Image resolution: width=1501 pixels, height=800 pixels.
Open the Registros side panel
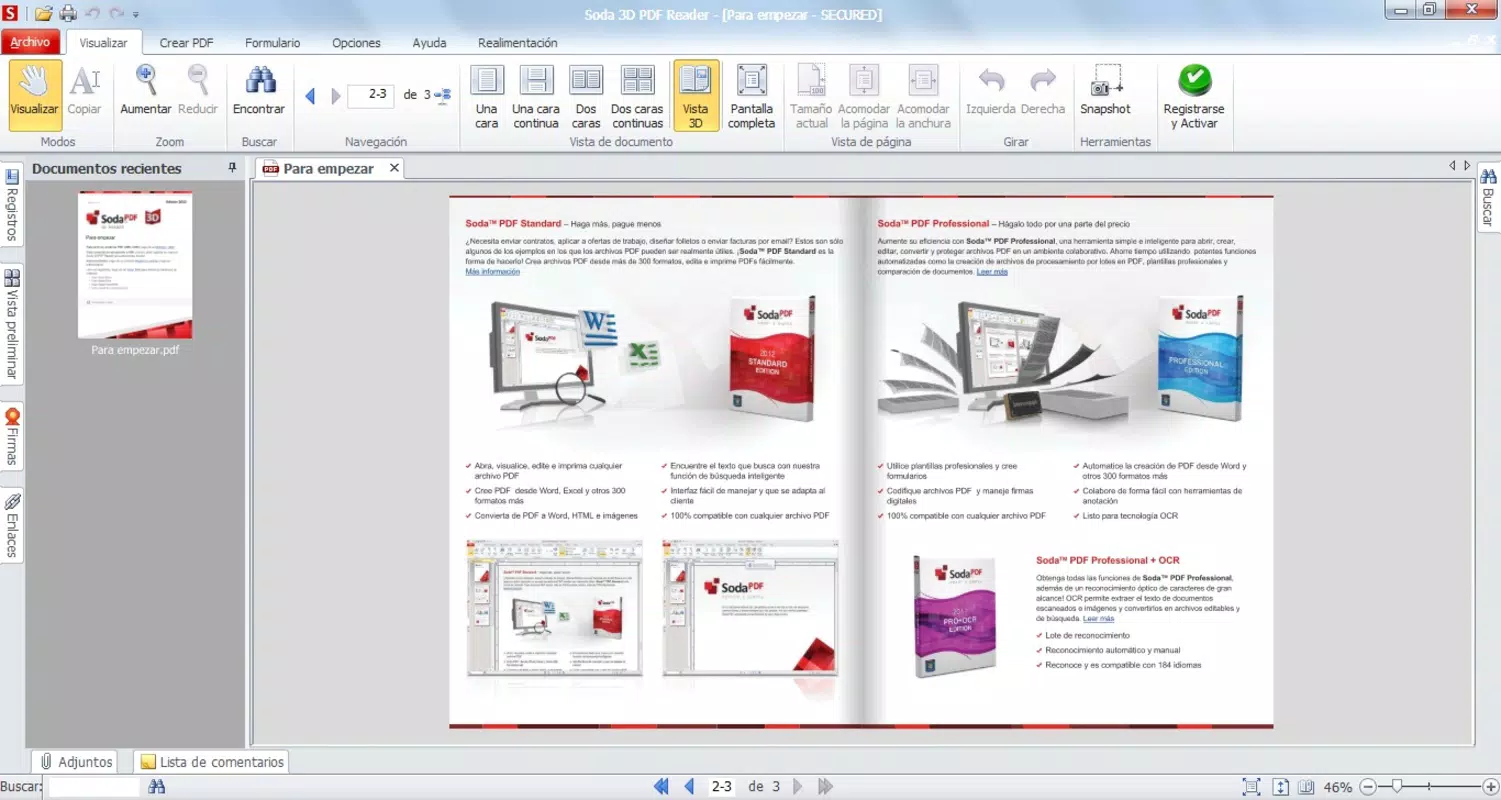(11, 206)
